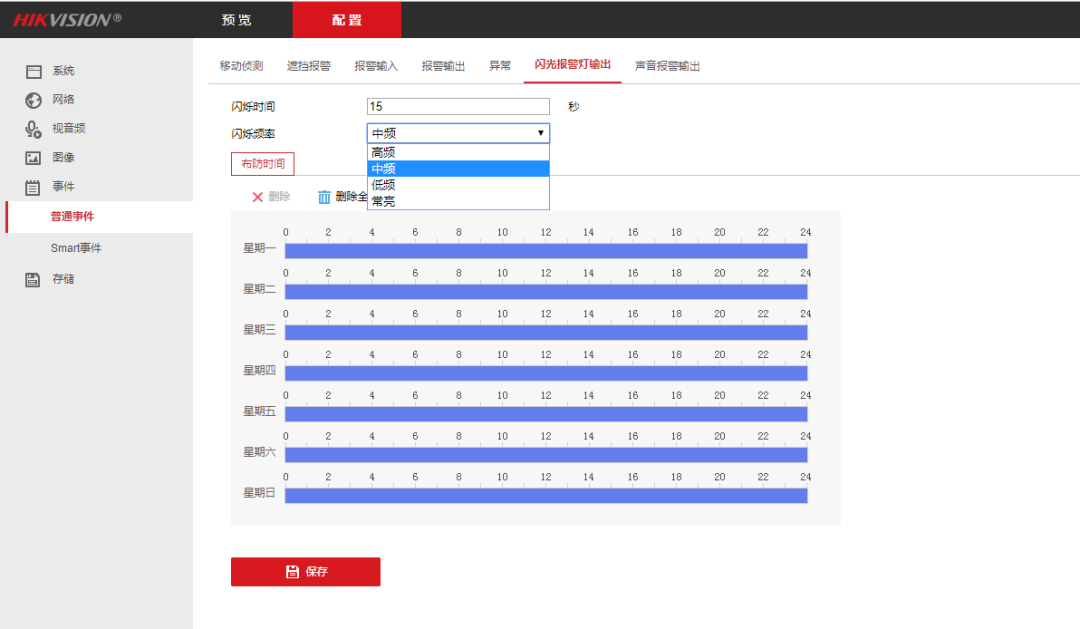Click the 闪烁时间 input field showing 15
Image resolution: width=1080 pixels, height=629 pixels.
point(457,106)
